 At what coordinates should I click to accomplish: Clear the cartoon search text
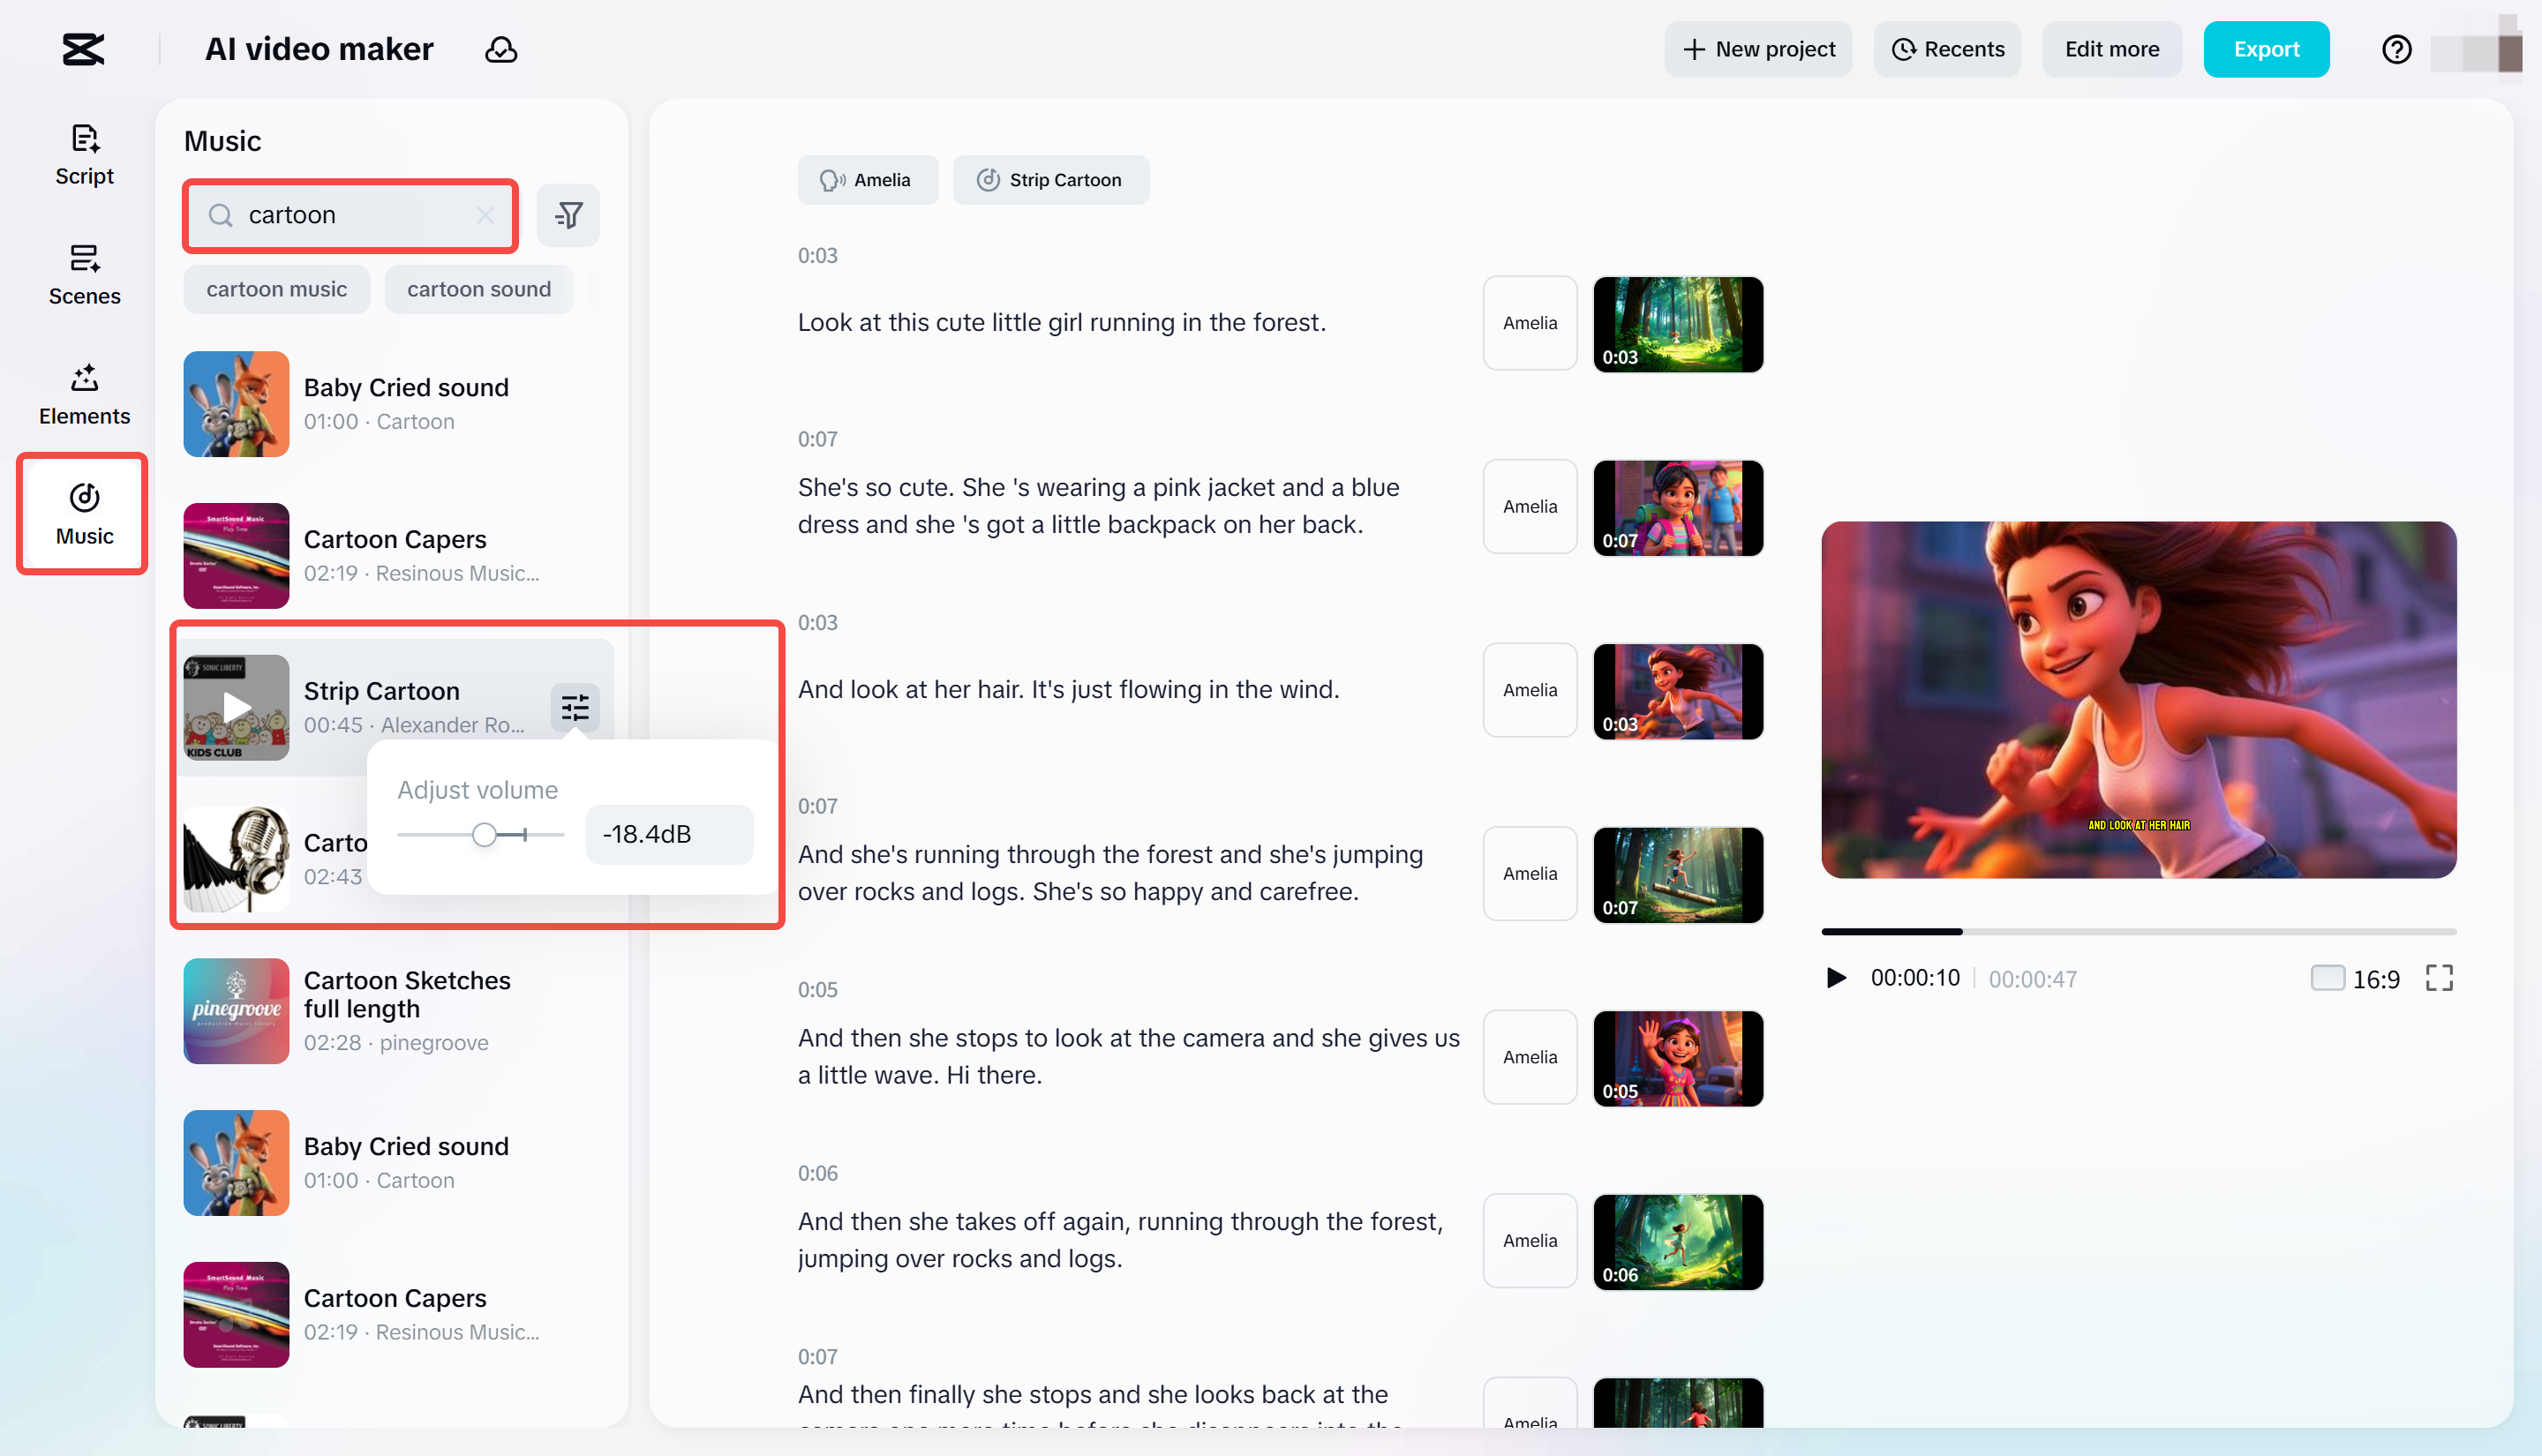click(485, 215)
